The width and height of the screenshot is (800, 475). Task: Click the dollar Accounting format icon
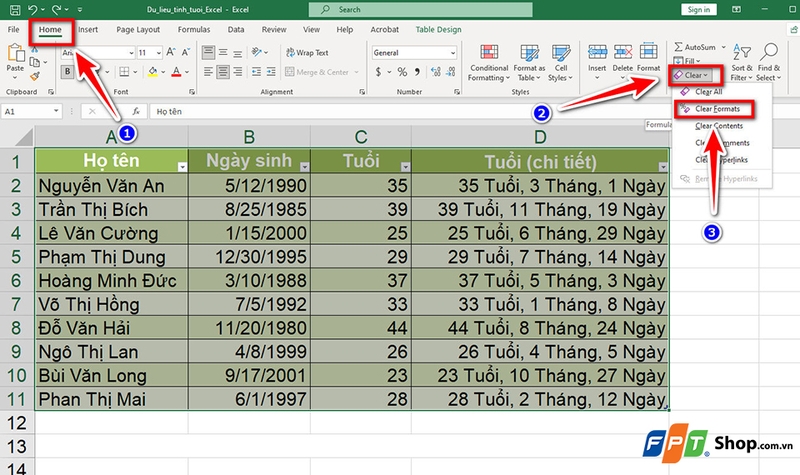[378, 72]
